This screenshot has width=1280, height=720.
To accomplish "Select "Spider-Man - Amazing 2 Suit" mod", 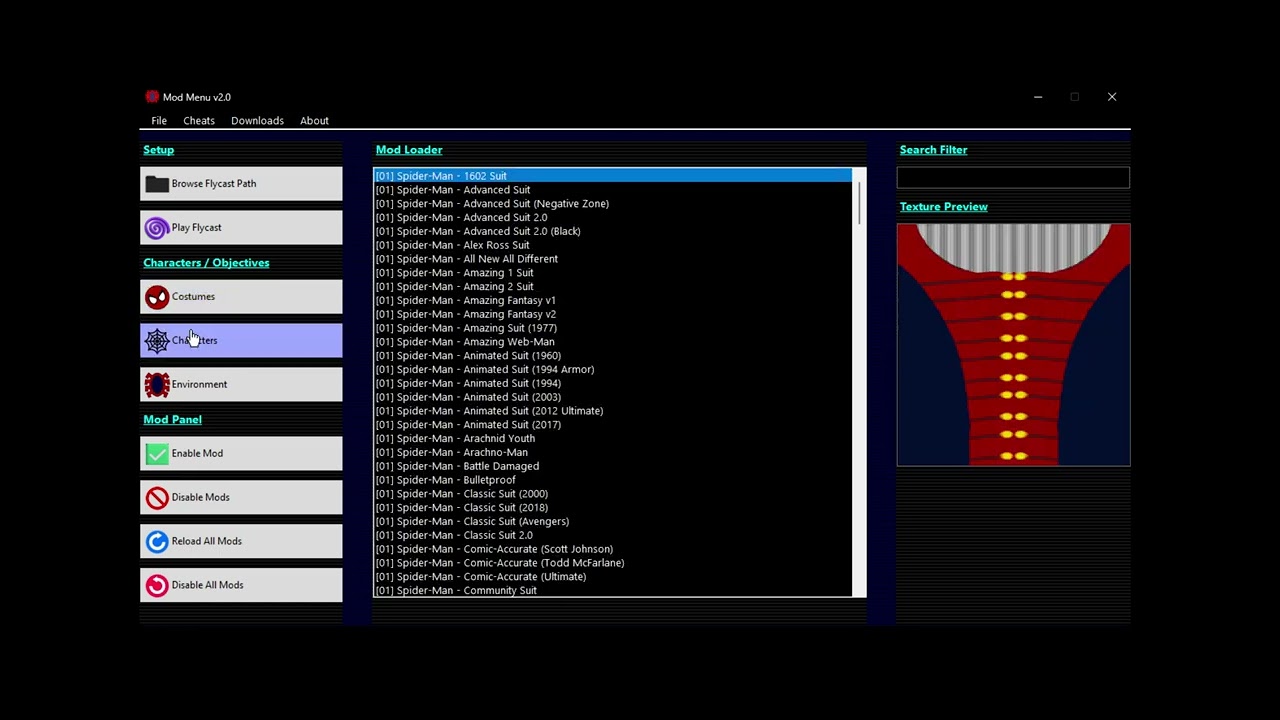I will [613, 287].
